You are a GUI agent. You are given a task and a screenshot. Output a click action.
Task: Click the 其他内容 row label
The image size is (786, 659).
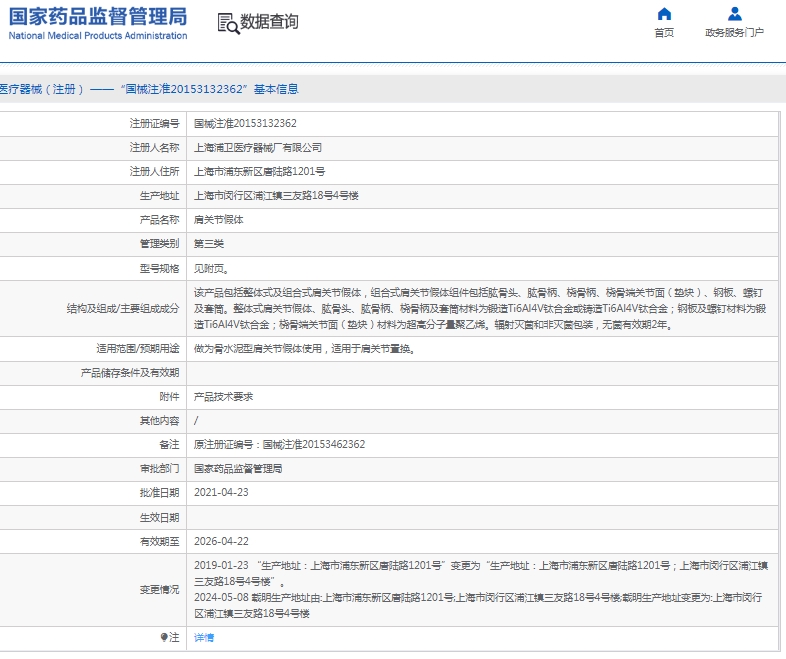pyautogui.click(x=159, y=420)
